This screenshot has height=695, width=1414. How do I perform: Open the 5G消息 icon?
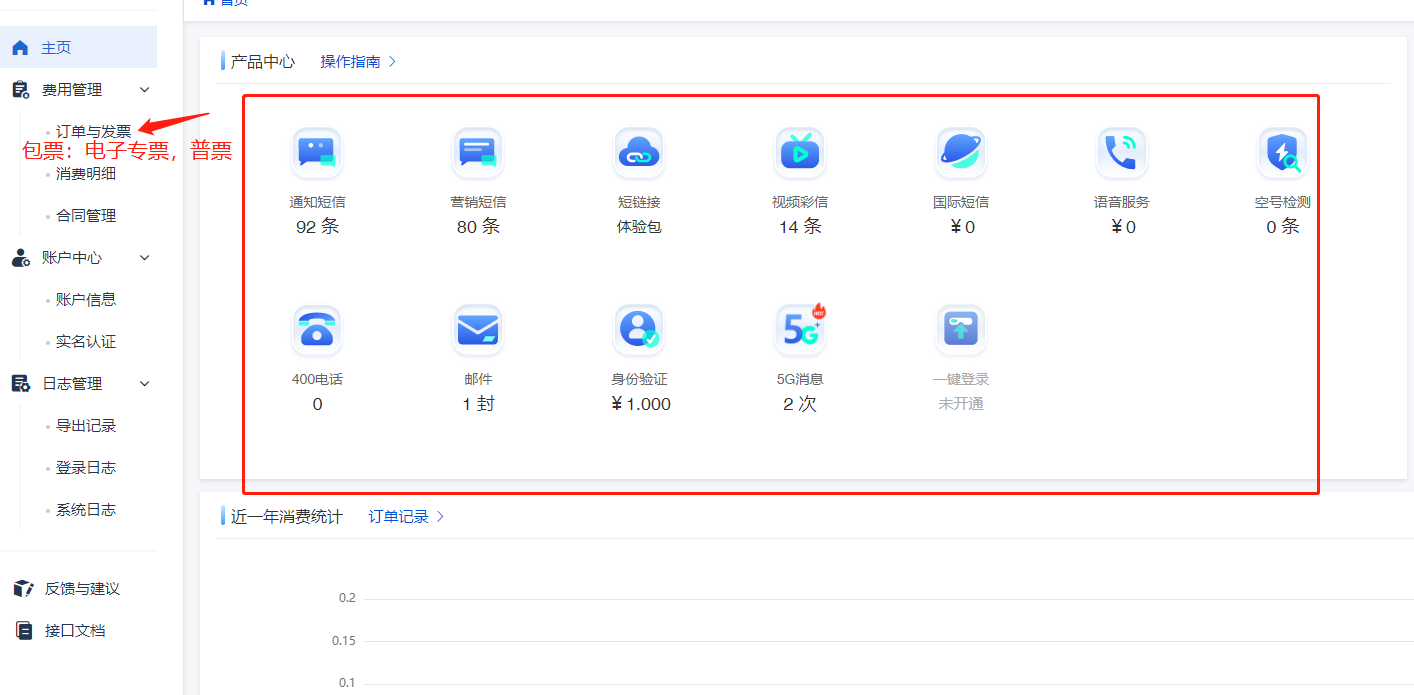[800, 330]
